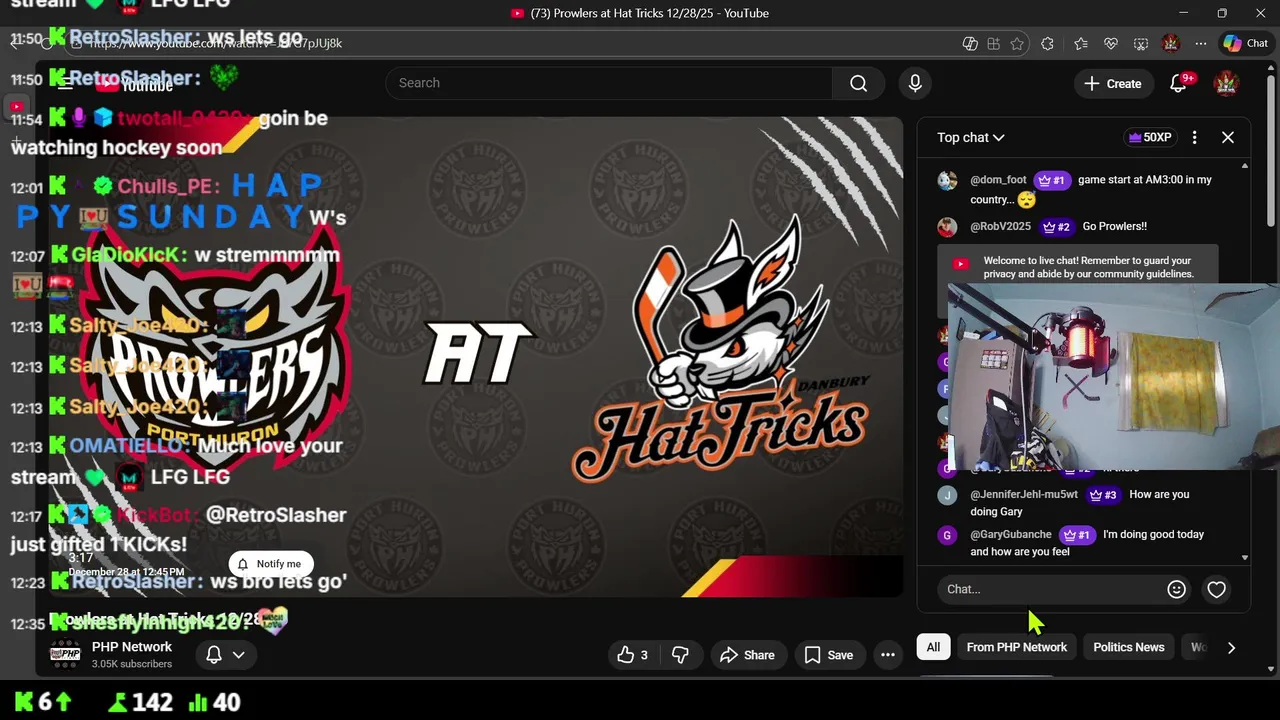Toggle the Notify me reminder
This screenshot has height=720, width=1280.
pyautogui.click(x=270, y=564)
